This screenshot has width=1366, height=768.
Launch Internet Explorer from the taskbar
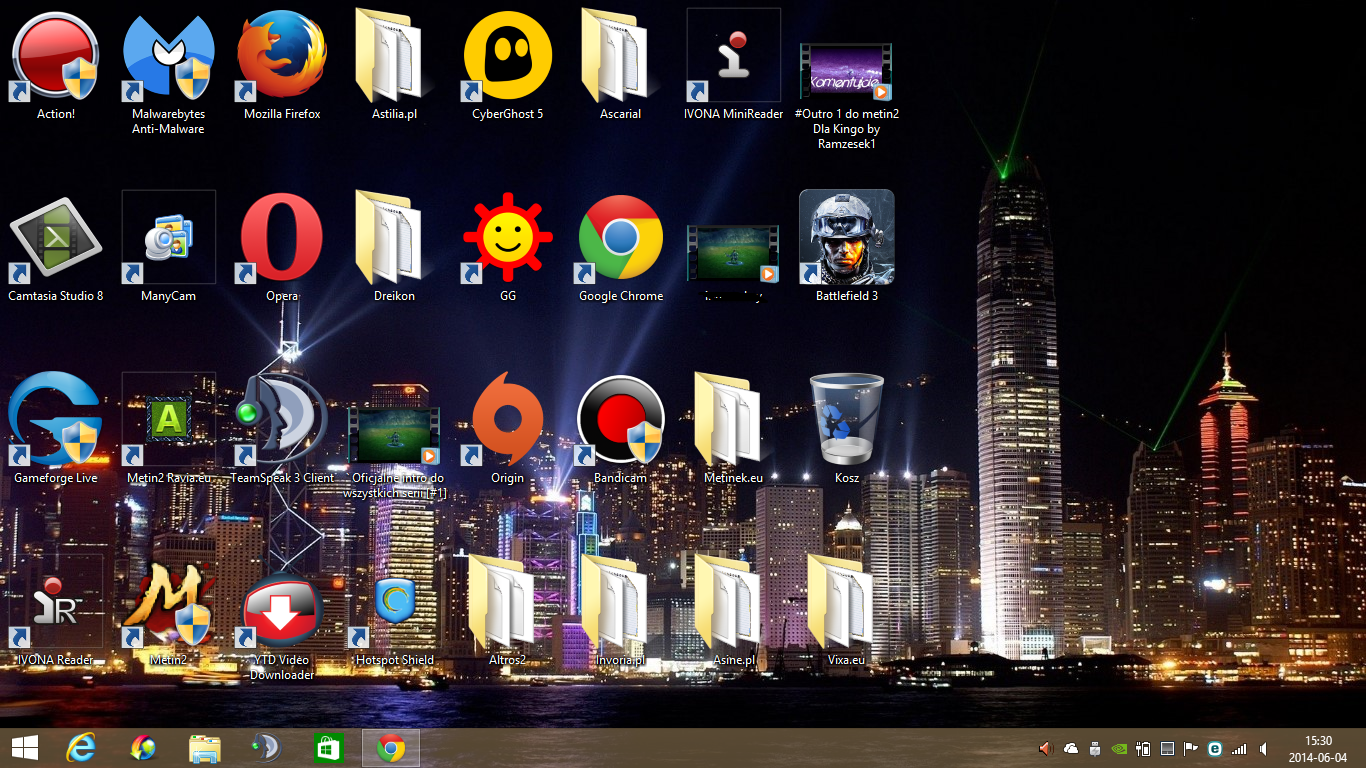click(80, 748)
